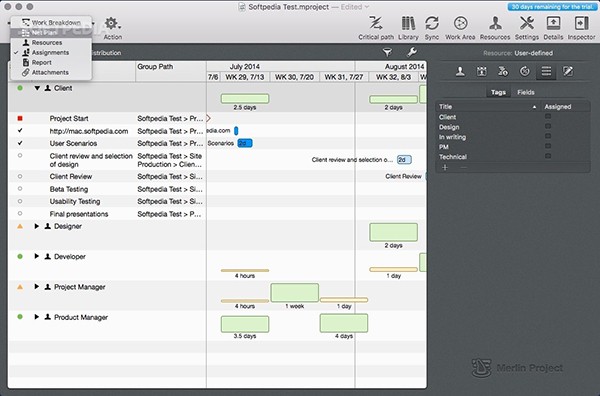Select the clock inspector tab icon
600x396 pixels.
coord(525,71)
